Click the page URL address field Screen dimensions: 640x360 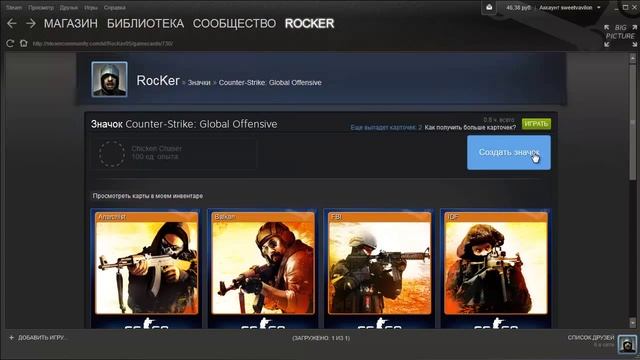[103, 43]
